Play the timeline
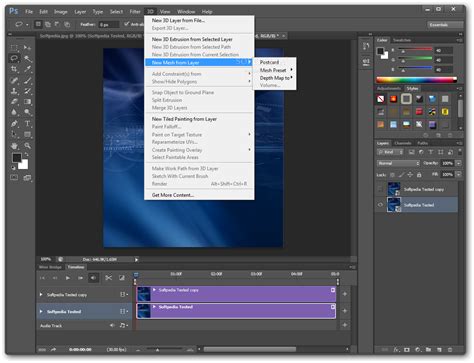The image size is (474, 363). click(x=68, y=278)
